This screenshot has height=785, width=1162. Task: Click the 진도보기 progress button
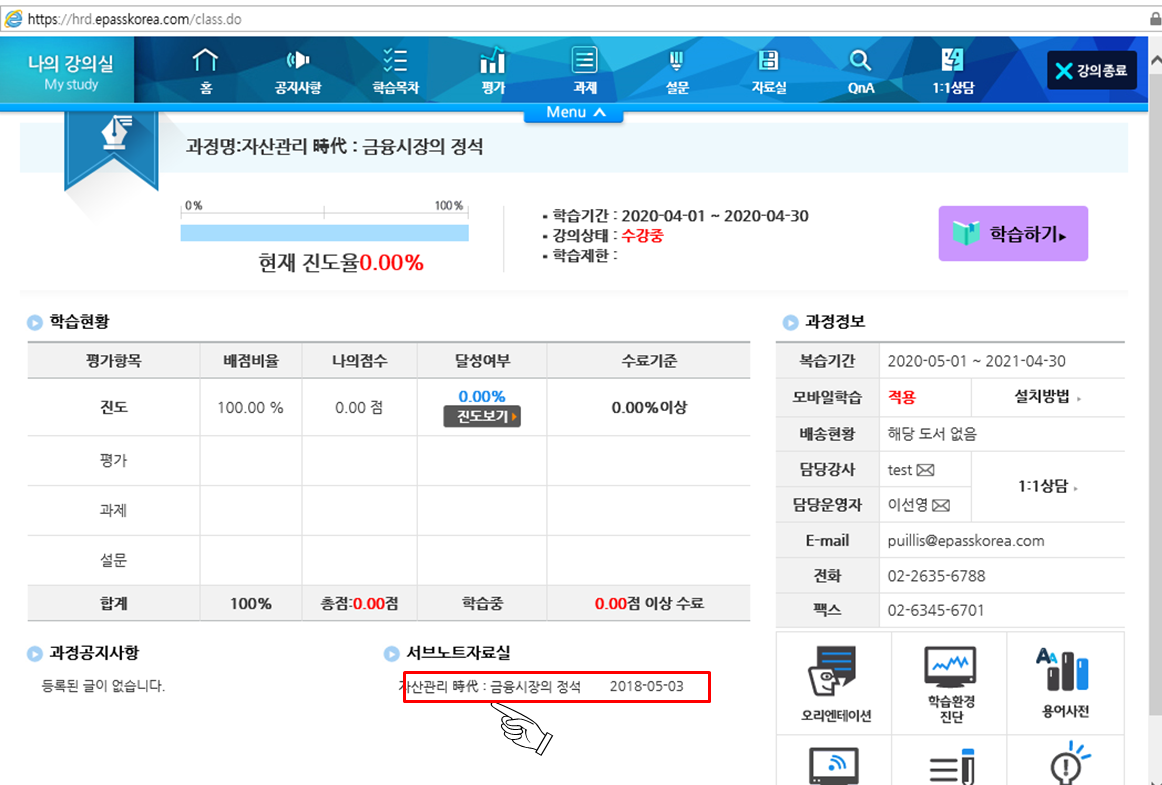pos(482,417)
